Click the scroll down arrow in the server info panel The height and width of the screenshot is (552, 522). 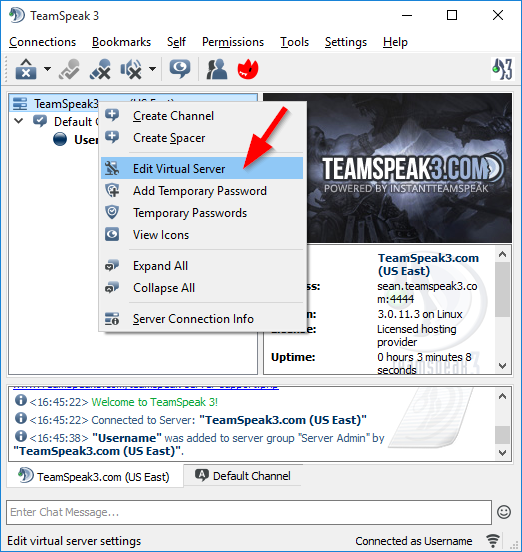click(x=503, y=366)
